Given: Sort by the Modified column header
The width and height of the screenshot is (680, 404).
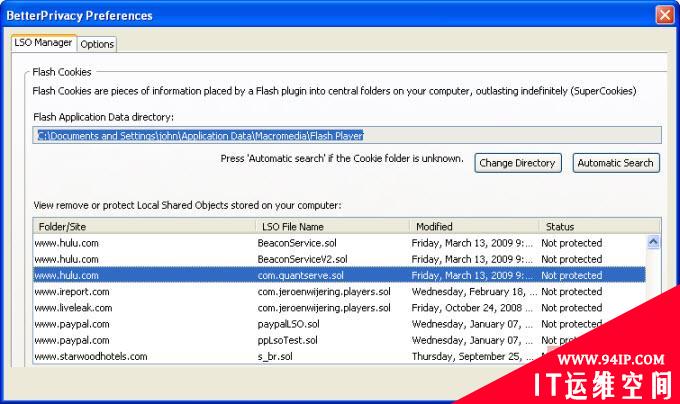Looking at the screenshot, I should pos(474,226).
